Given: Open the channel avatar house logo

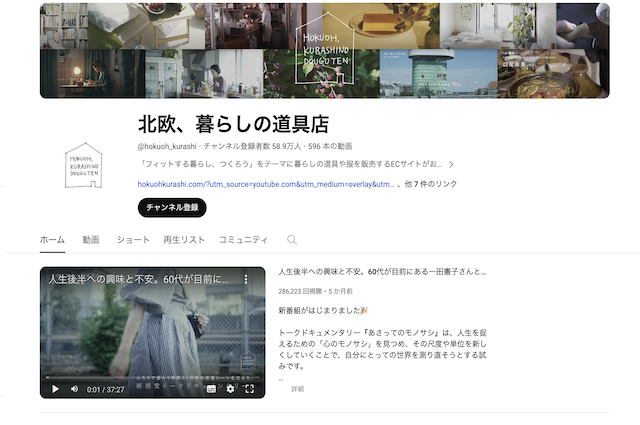Looking at the screenshot, I should click(x=84, y=165).
